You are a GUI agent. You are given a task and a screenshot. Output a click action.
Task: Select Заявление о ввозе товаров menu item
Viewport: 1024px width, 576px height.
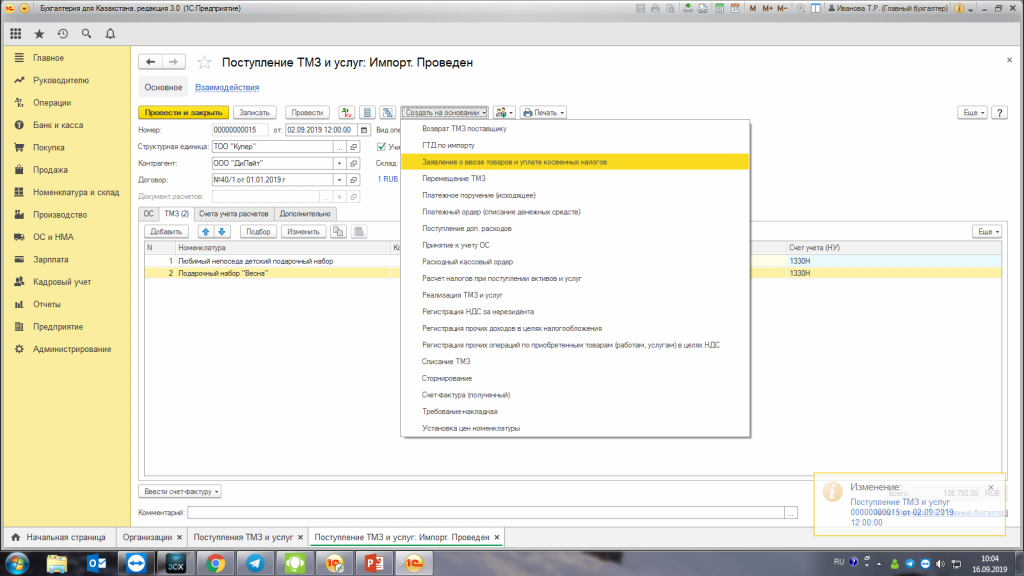(x=575, y=162)
